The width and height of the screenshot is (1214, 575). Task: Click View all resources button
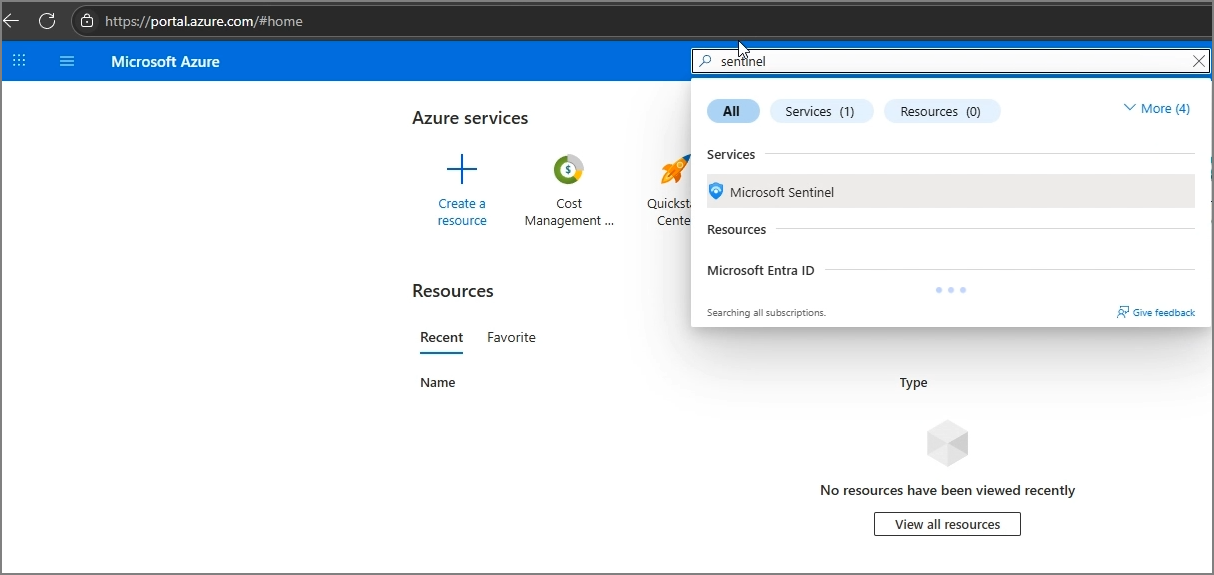point(947,524)
